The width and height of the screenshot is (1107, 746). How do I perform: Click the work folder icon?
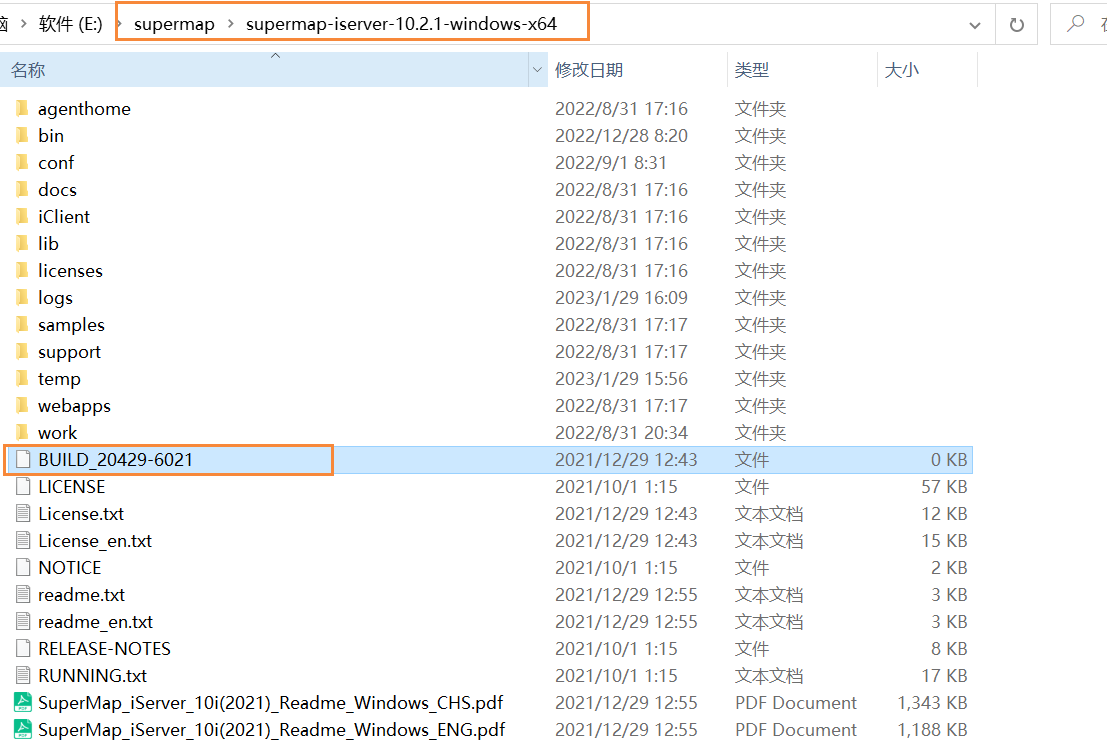click(23, 433)
